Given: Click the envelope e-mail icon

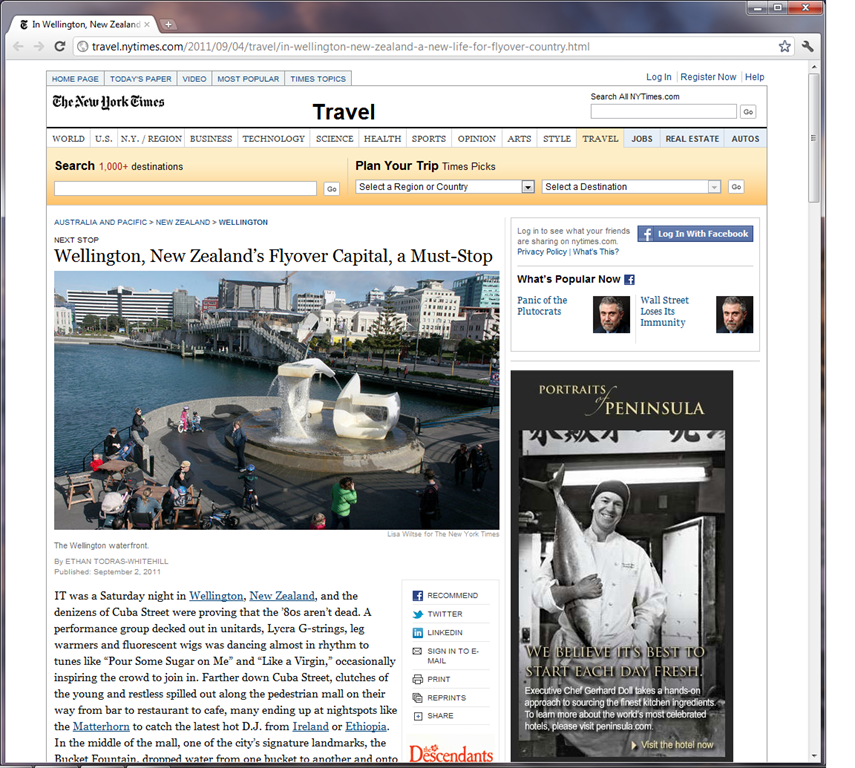Looking at the screenshot, I should click(418, 651).
